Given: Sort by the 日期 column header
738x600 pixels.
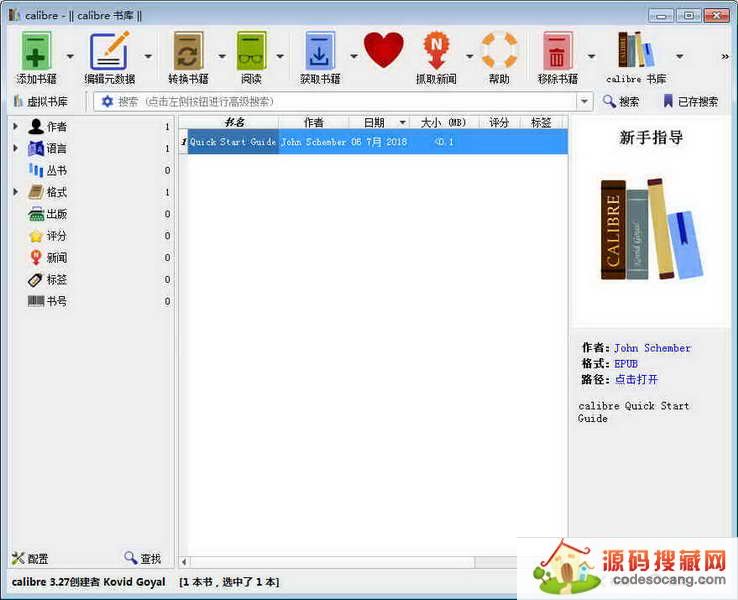Looking at the screenshot, I should coord(374,122).
